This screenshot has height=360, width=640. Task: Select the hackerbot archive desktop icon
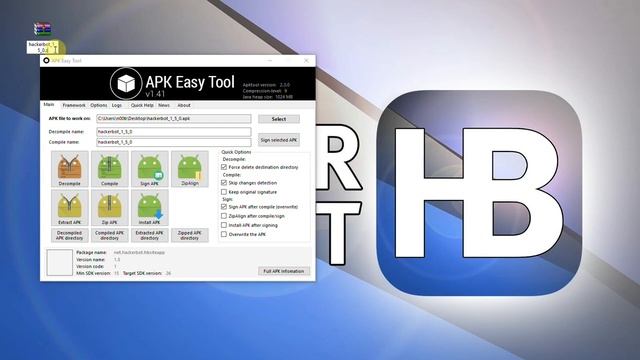[42, 29]
